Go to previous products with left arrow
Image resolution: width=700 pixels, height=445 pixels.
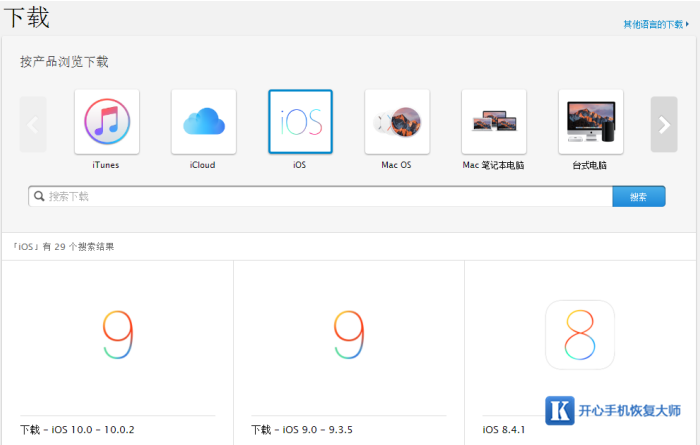[x=33, y=125]
